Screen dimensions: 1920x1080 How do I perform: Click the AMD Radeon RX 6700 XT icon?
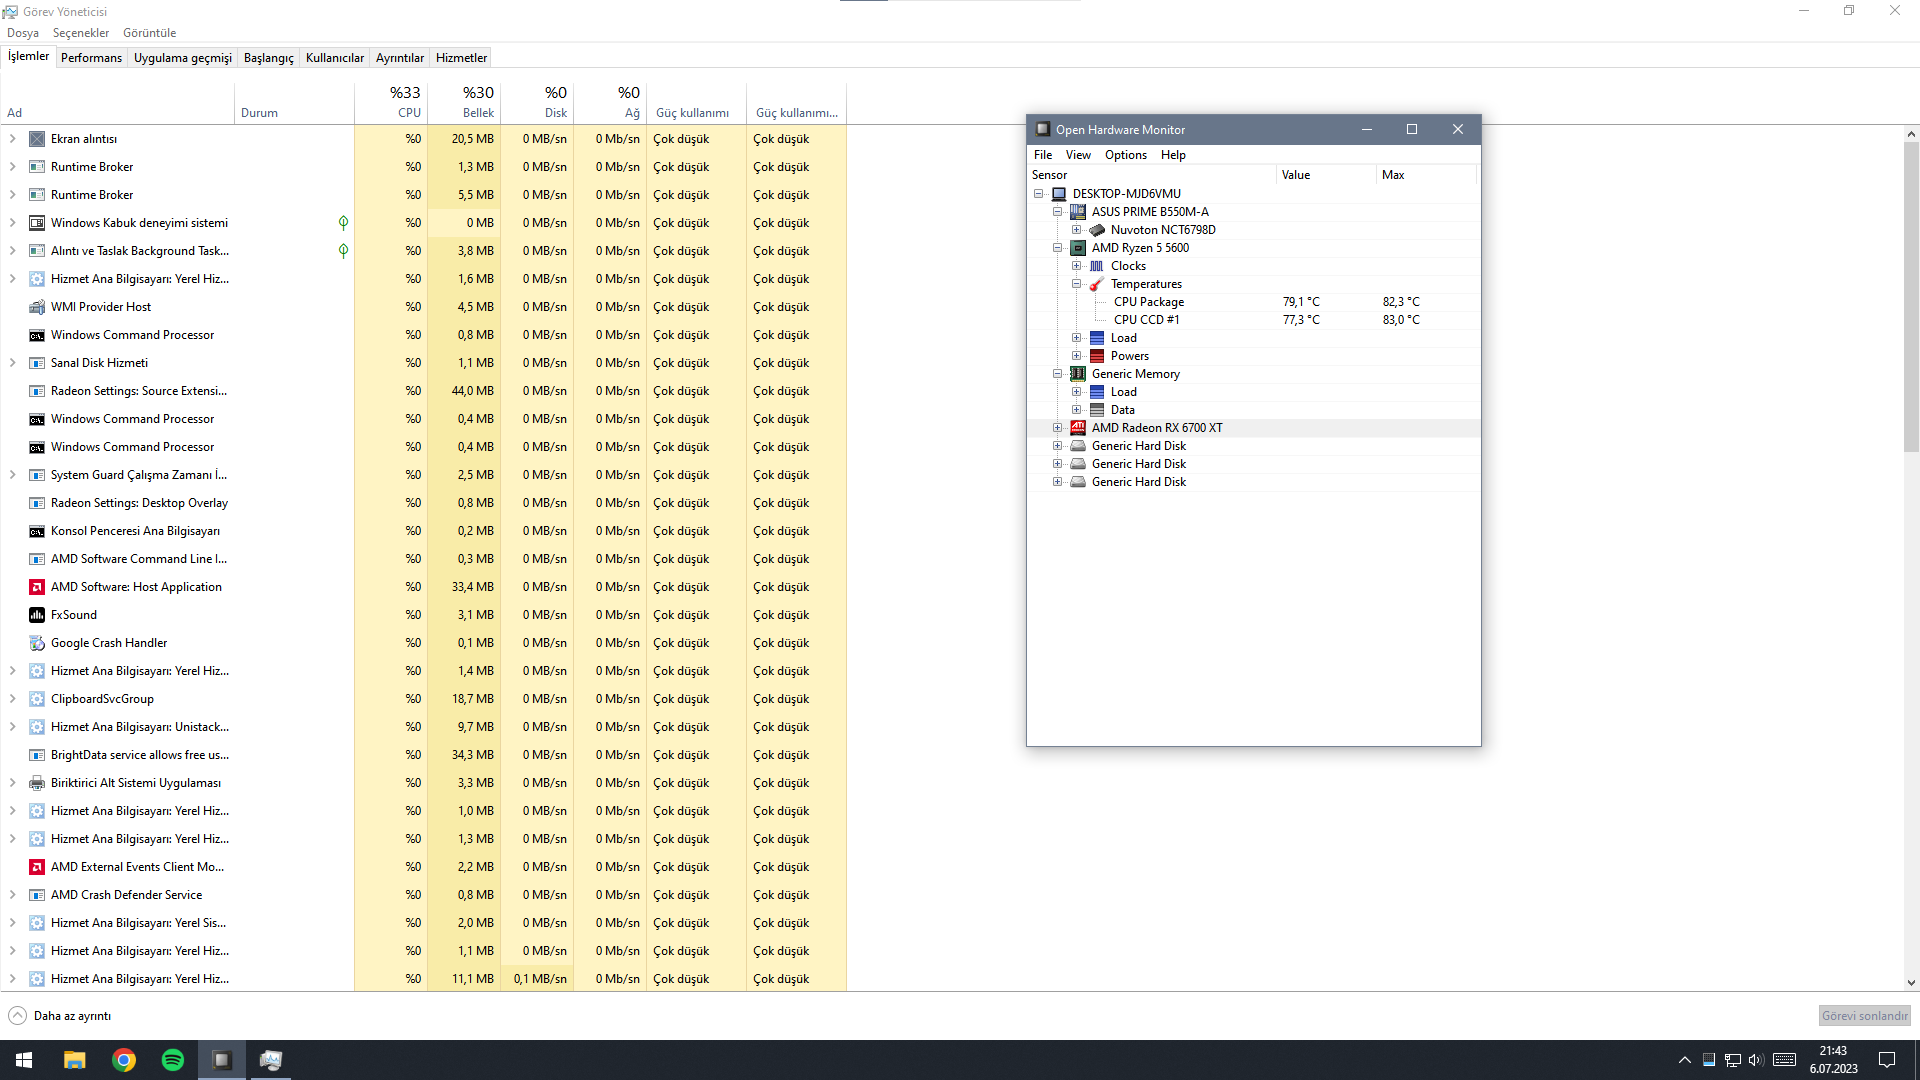coord(1078,428)
